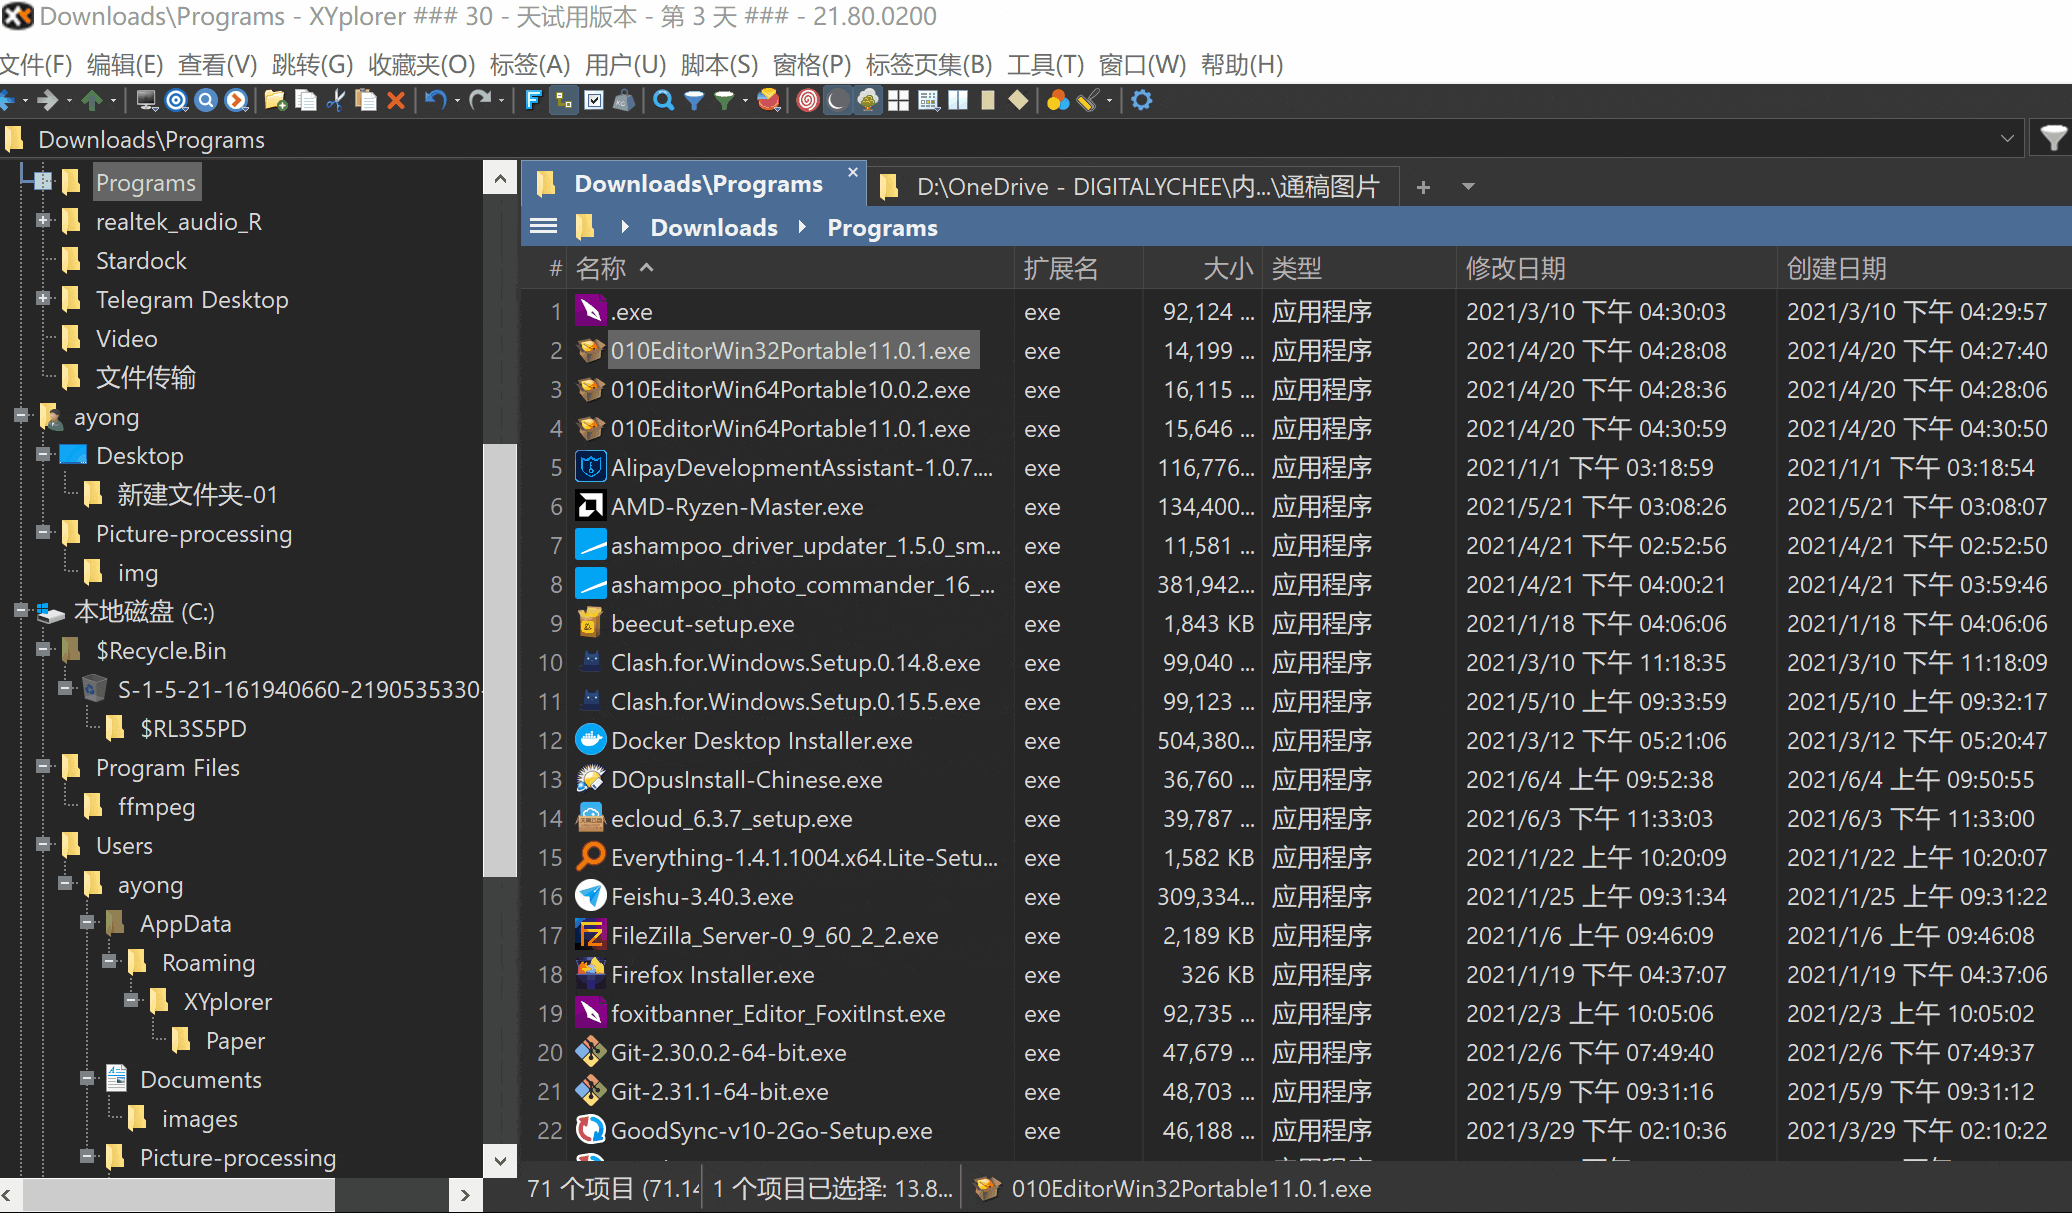The width and height of the screenshot is (2072, 1213).
Task: Select the Downloads\Programs tab
Action: pyautogui.click(x=695, y=184)
